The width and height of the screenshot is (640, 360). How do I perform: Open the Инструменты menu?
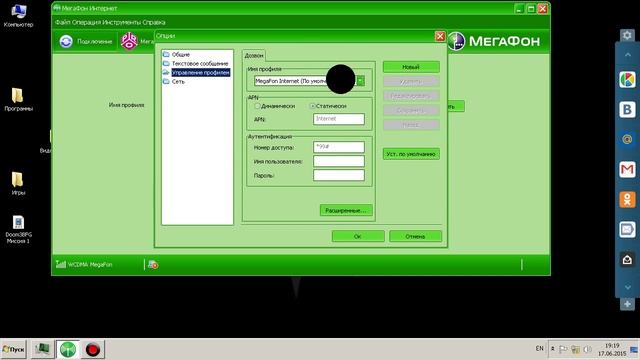click(121, 22)
